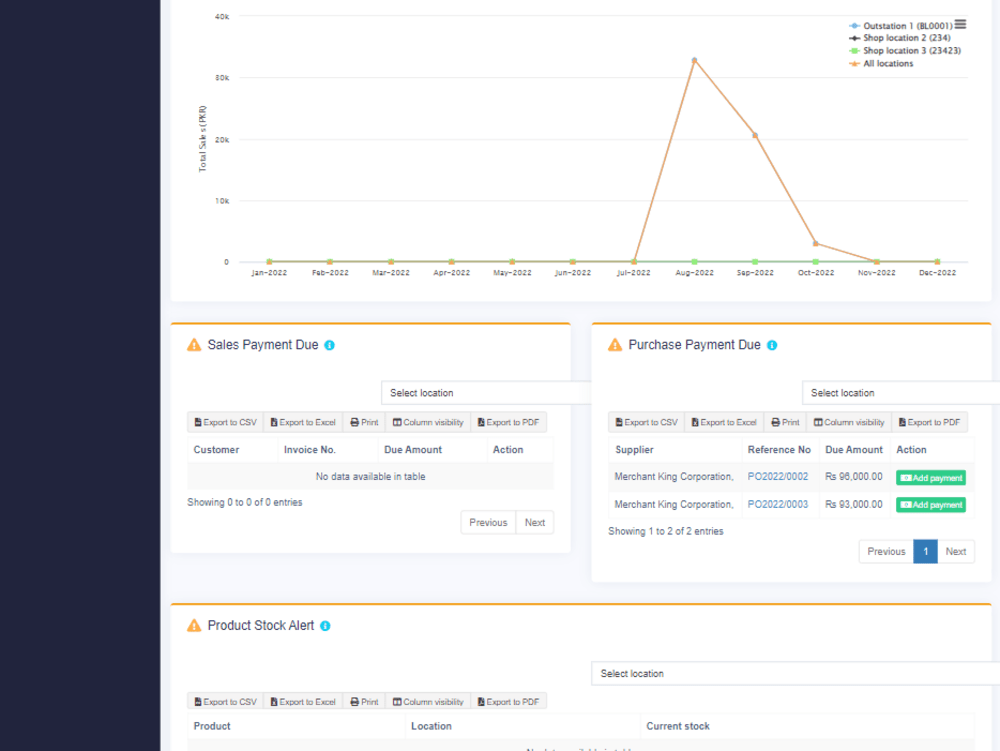This screenshot has width=1000, height=751.
Task: Click Export to Excel in Sales Payment Due
Action: pos(303,421)
